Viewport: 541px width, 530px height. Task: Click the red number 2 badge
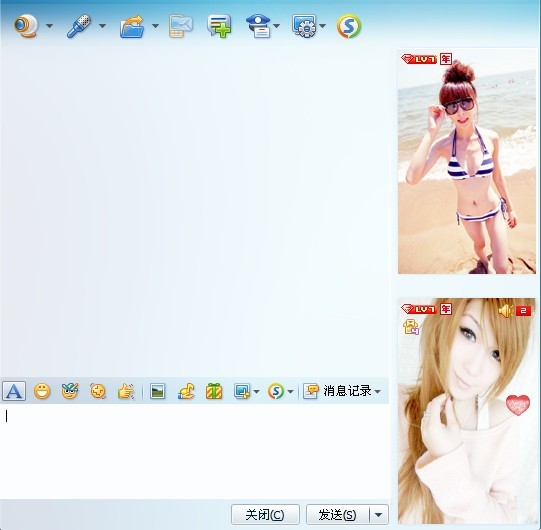(523, 311)
